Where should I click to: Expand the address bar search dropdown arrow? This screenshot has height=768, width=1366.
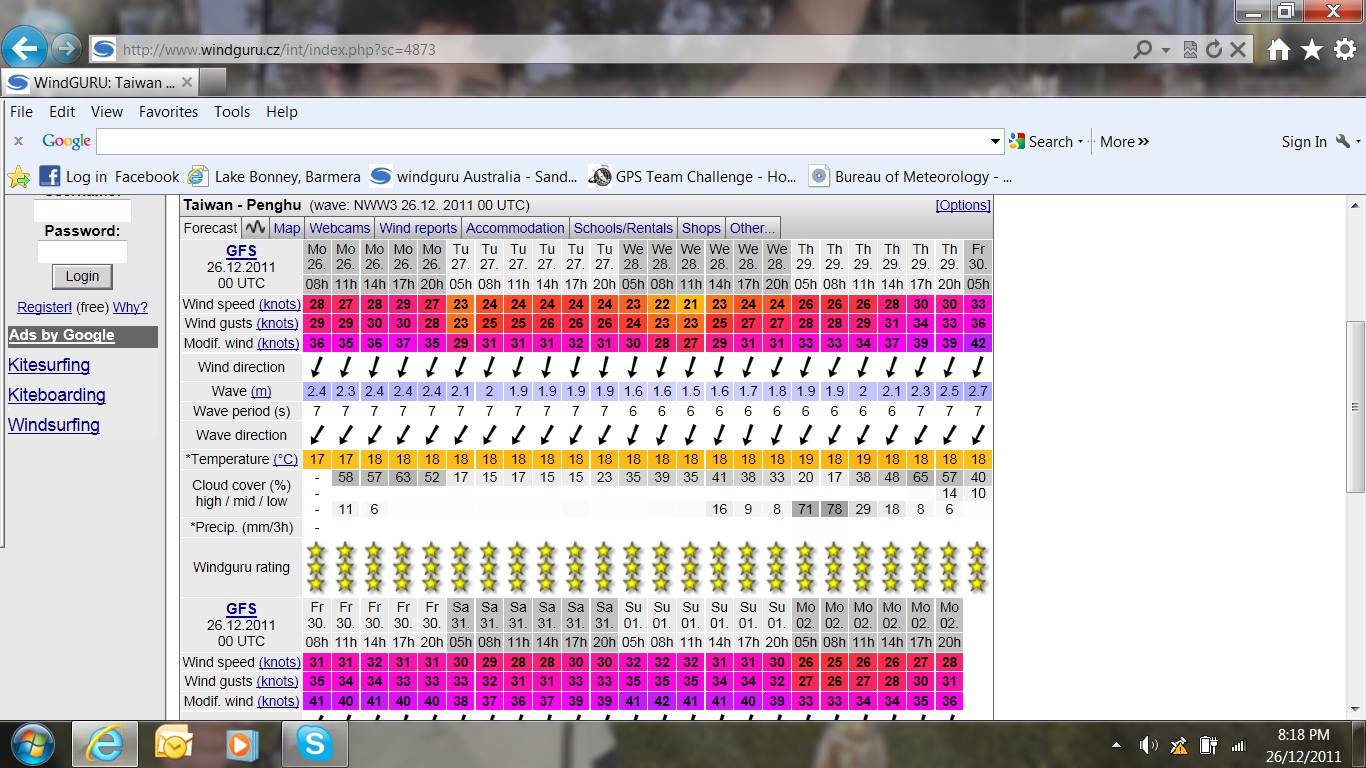(1166, 50)
